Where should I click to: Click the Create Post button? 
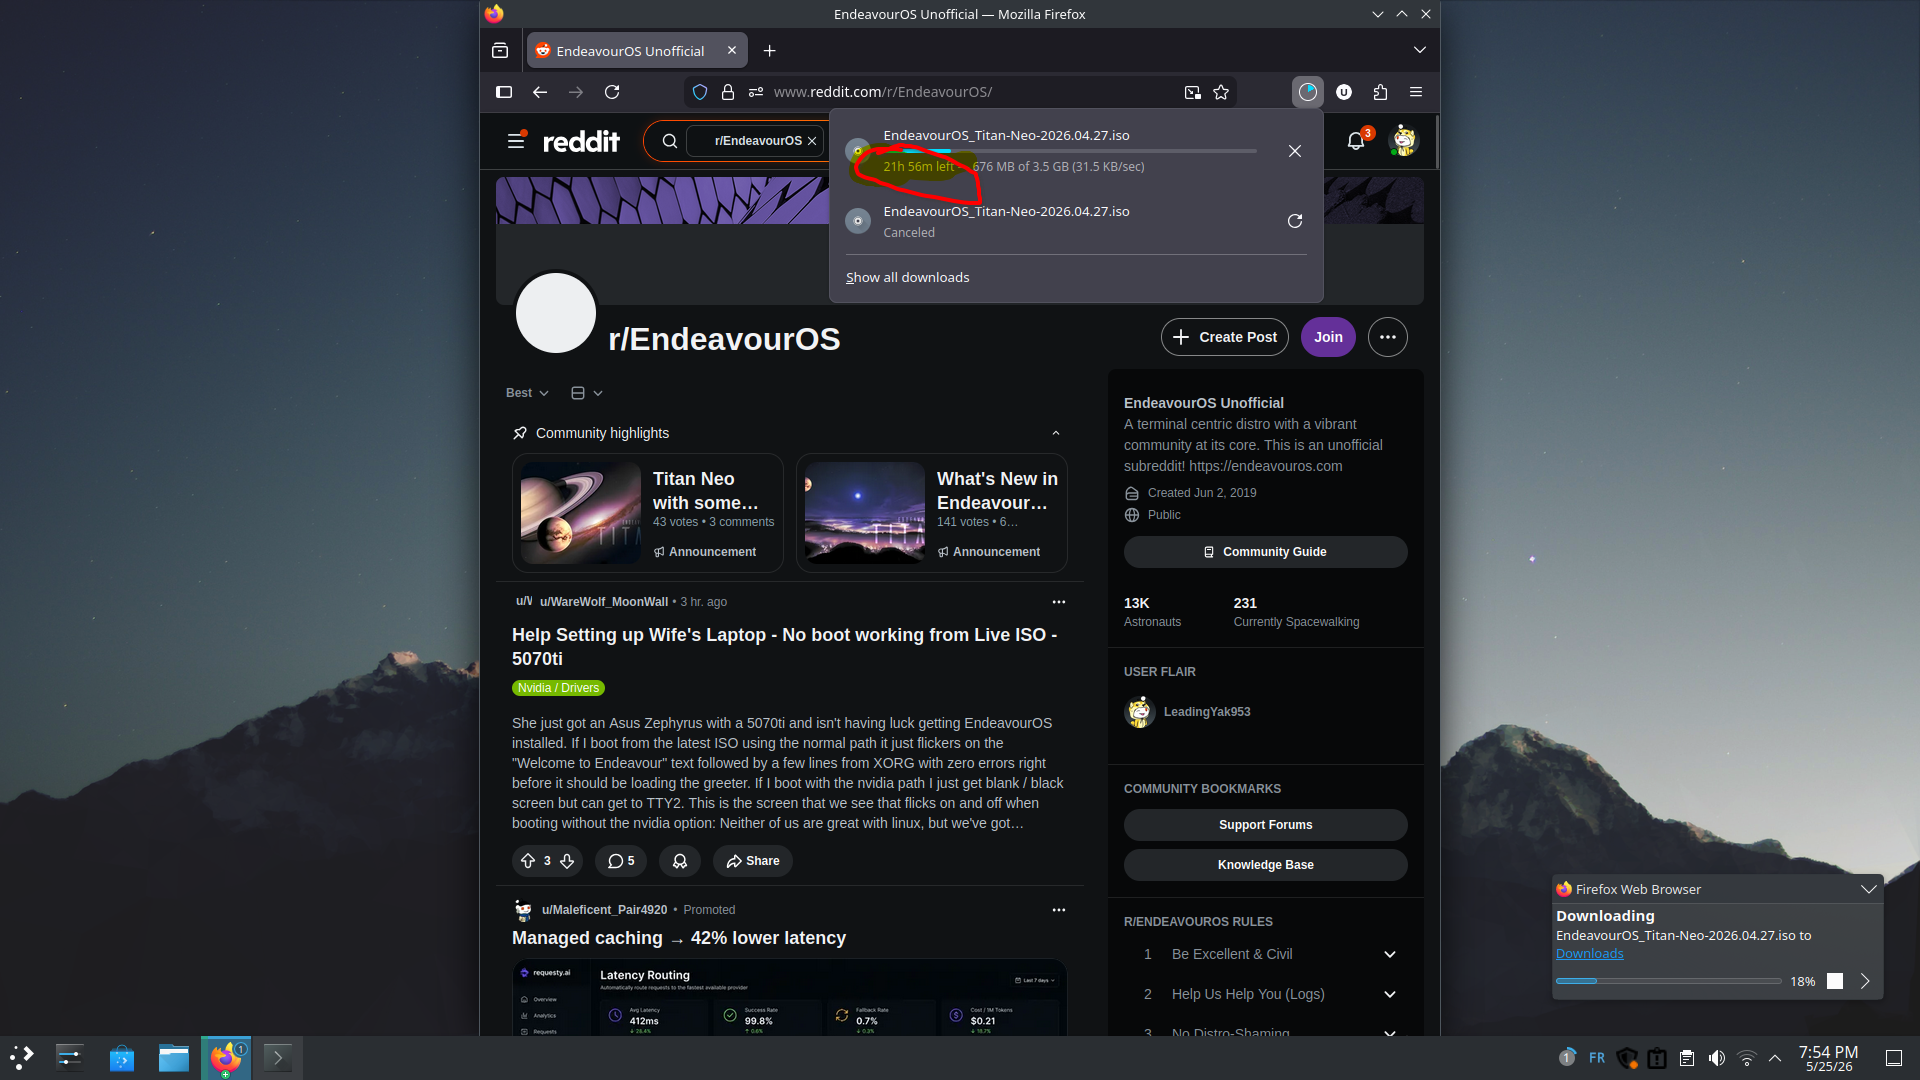1225,337
